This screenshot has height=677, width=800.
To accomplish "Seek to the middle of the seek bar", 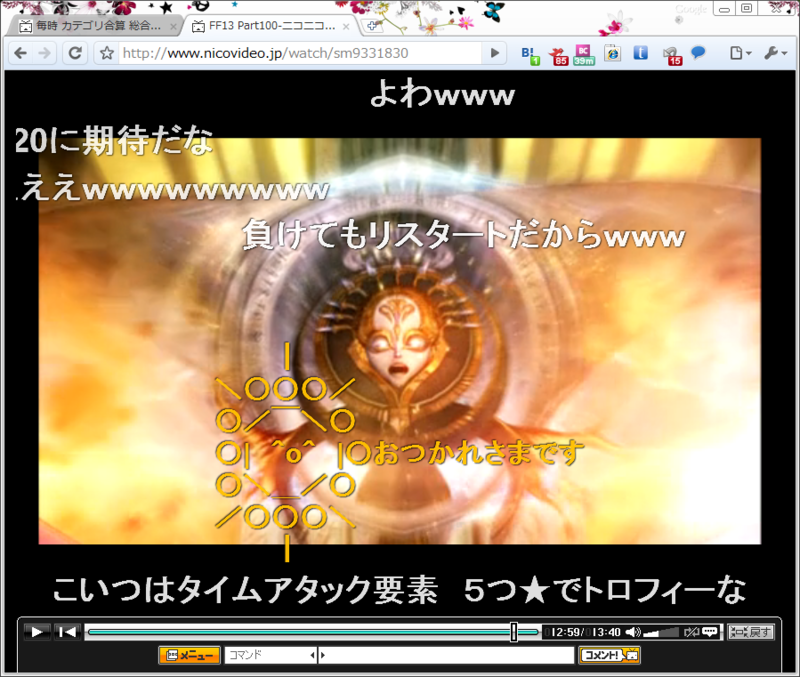I will click(x=313, y=632).
